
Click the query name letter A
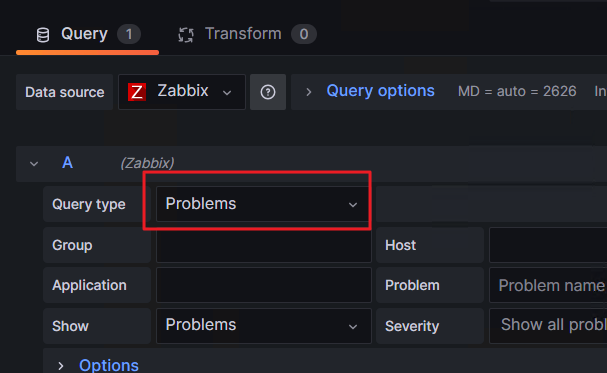coord(67,163)
